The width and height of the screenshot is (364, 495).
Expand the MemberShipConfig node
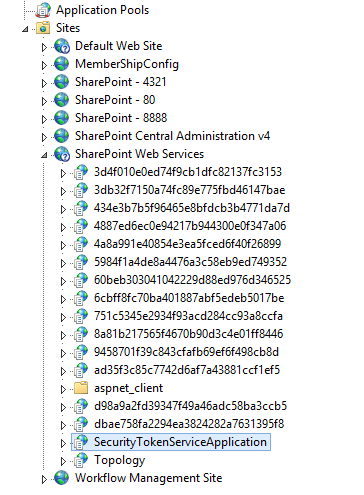click(44, 65)
